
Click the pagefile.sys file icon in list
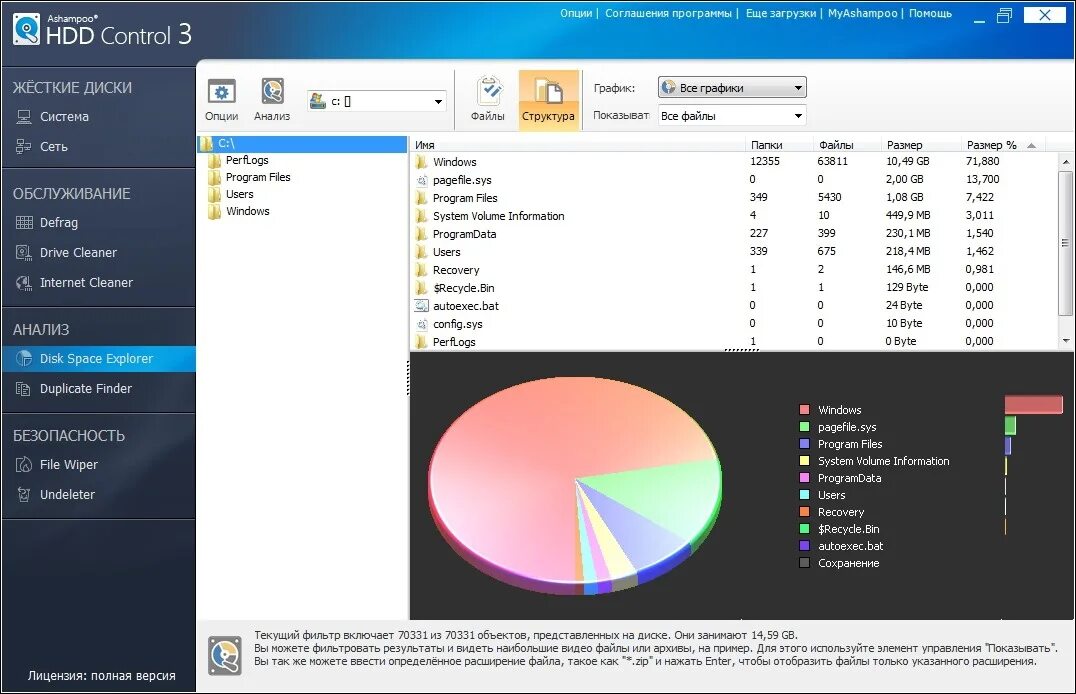pos(421,181)
